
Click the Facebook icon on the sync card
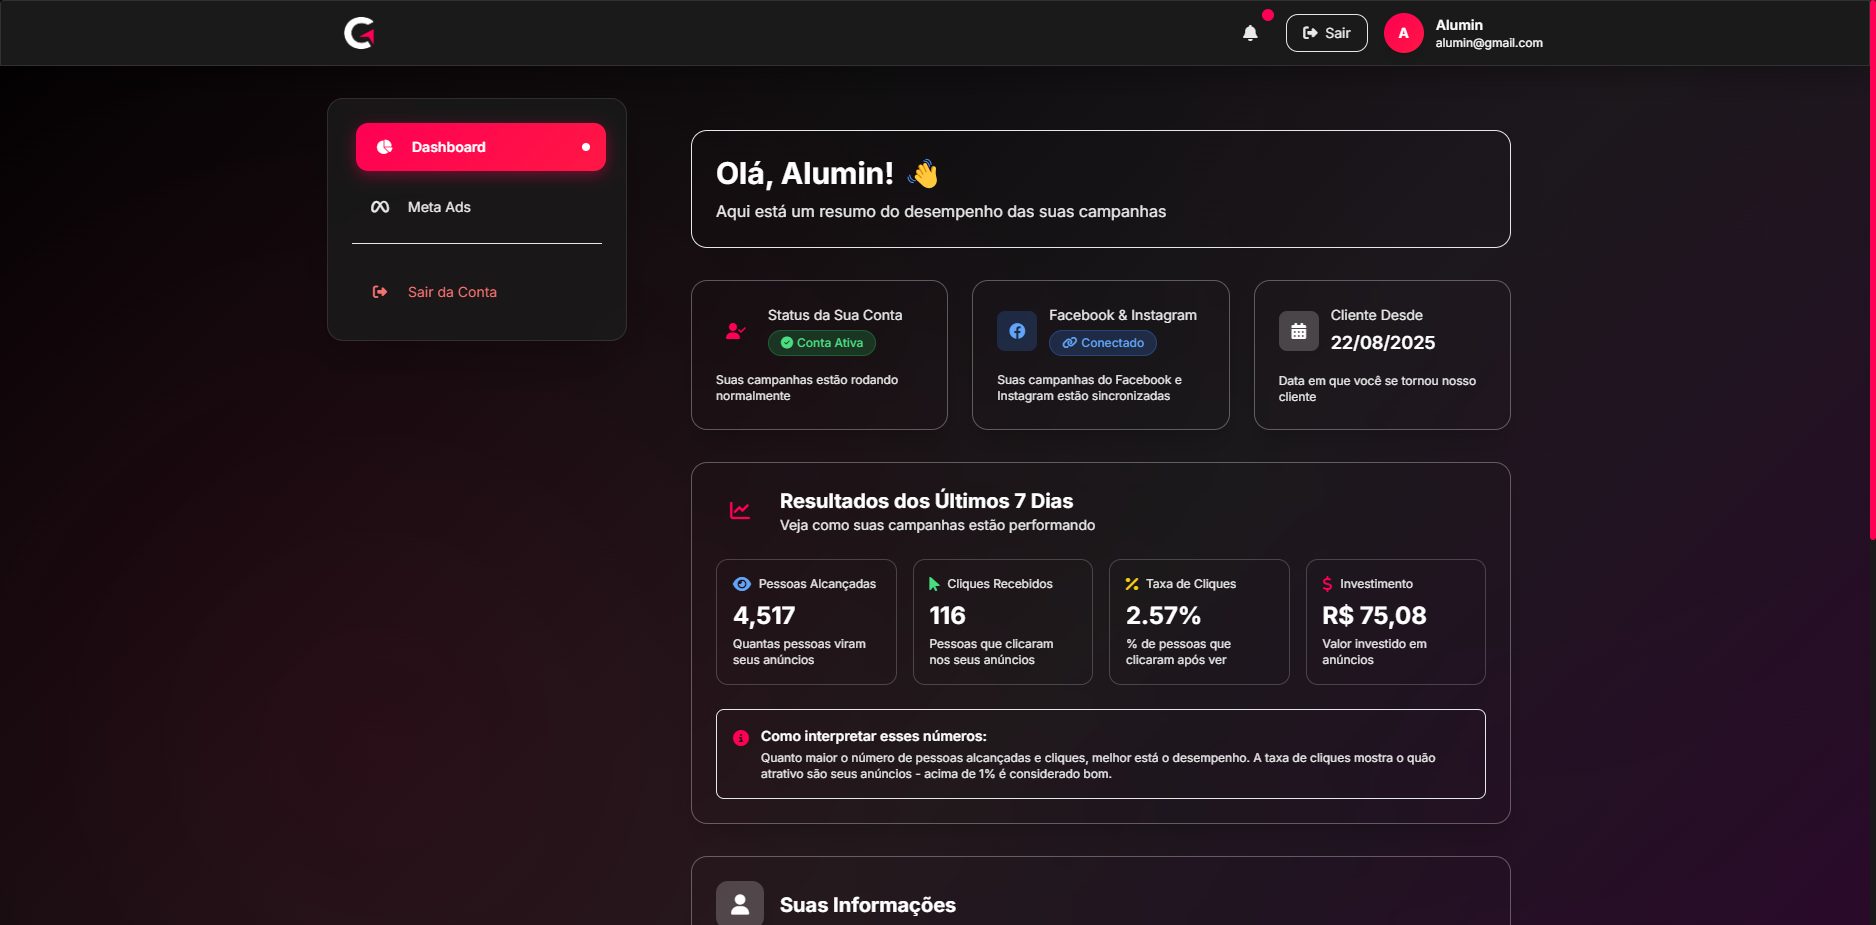[1016, 331]
